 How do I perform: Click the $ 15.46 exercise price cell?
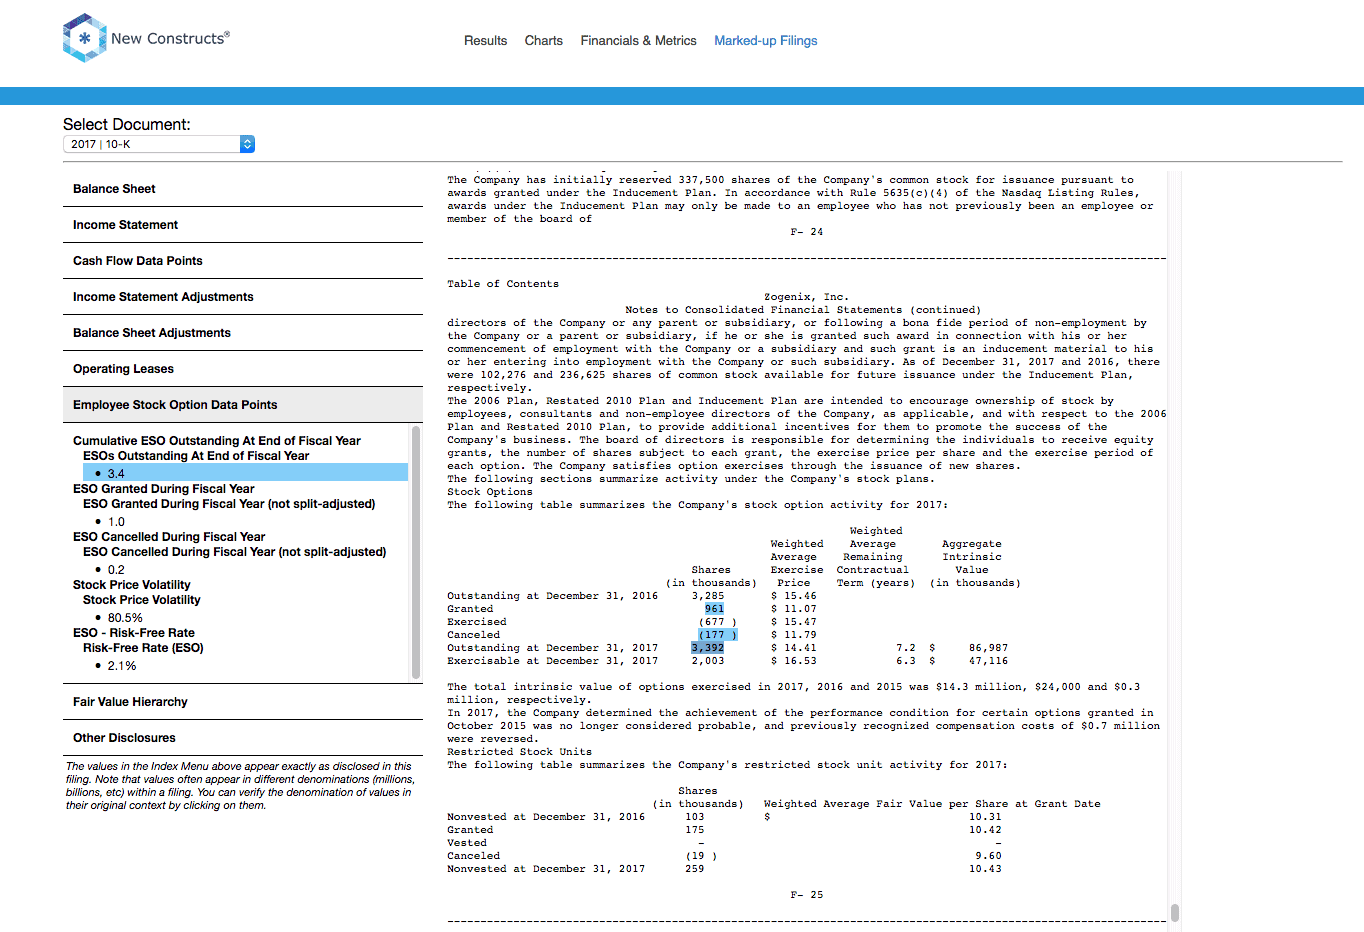point(794,596)
